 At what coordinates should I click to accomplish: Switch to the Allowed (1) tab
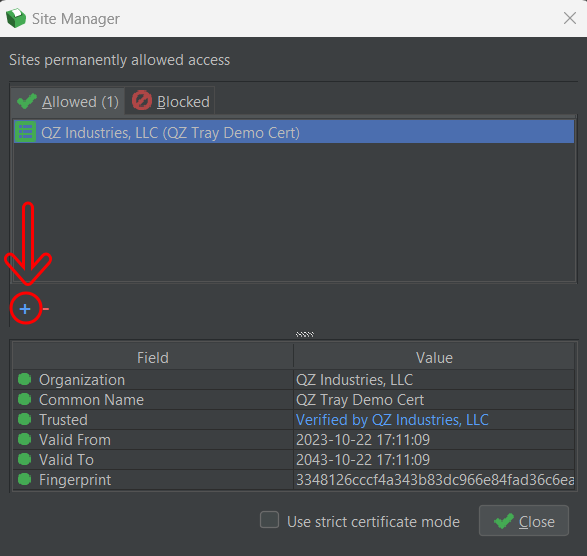click(x=67, y=101)
